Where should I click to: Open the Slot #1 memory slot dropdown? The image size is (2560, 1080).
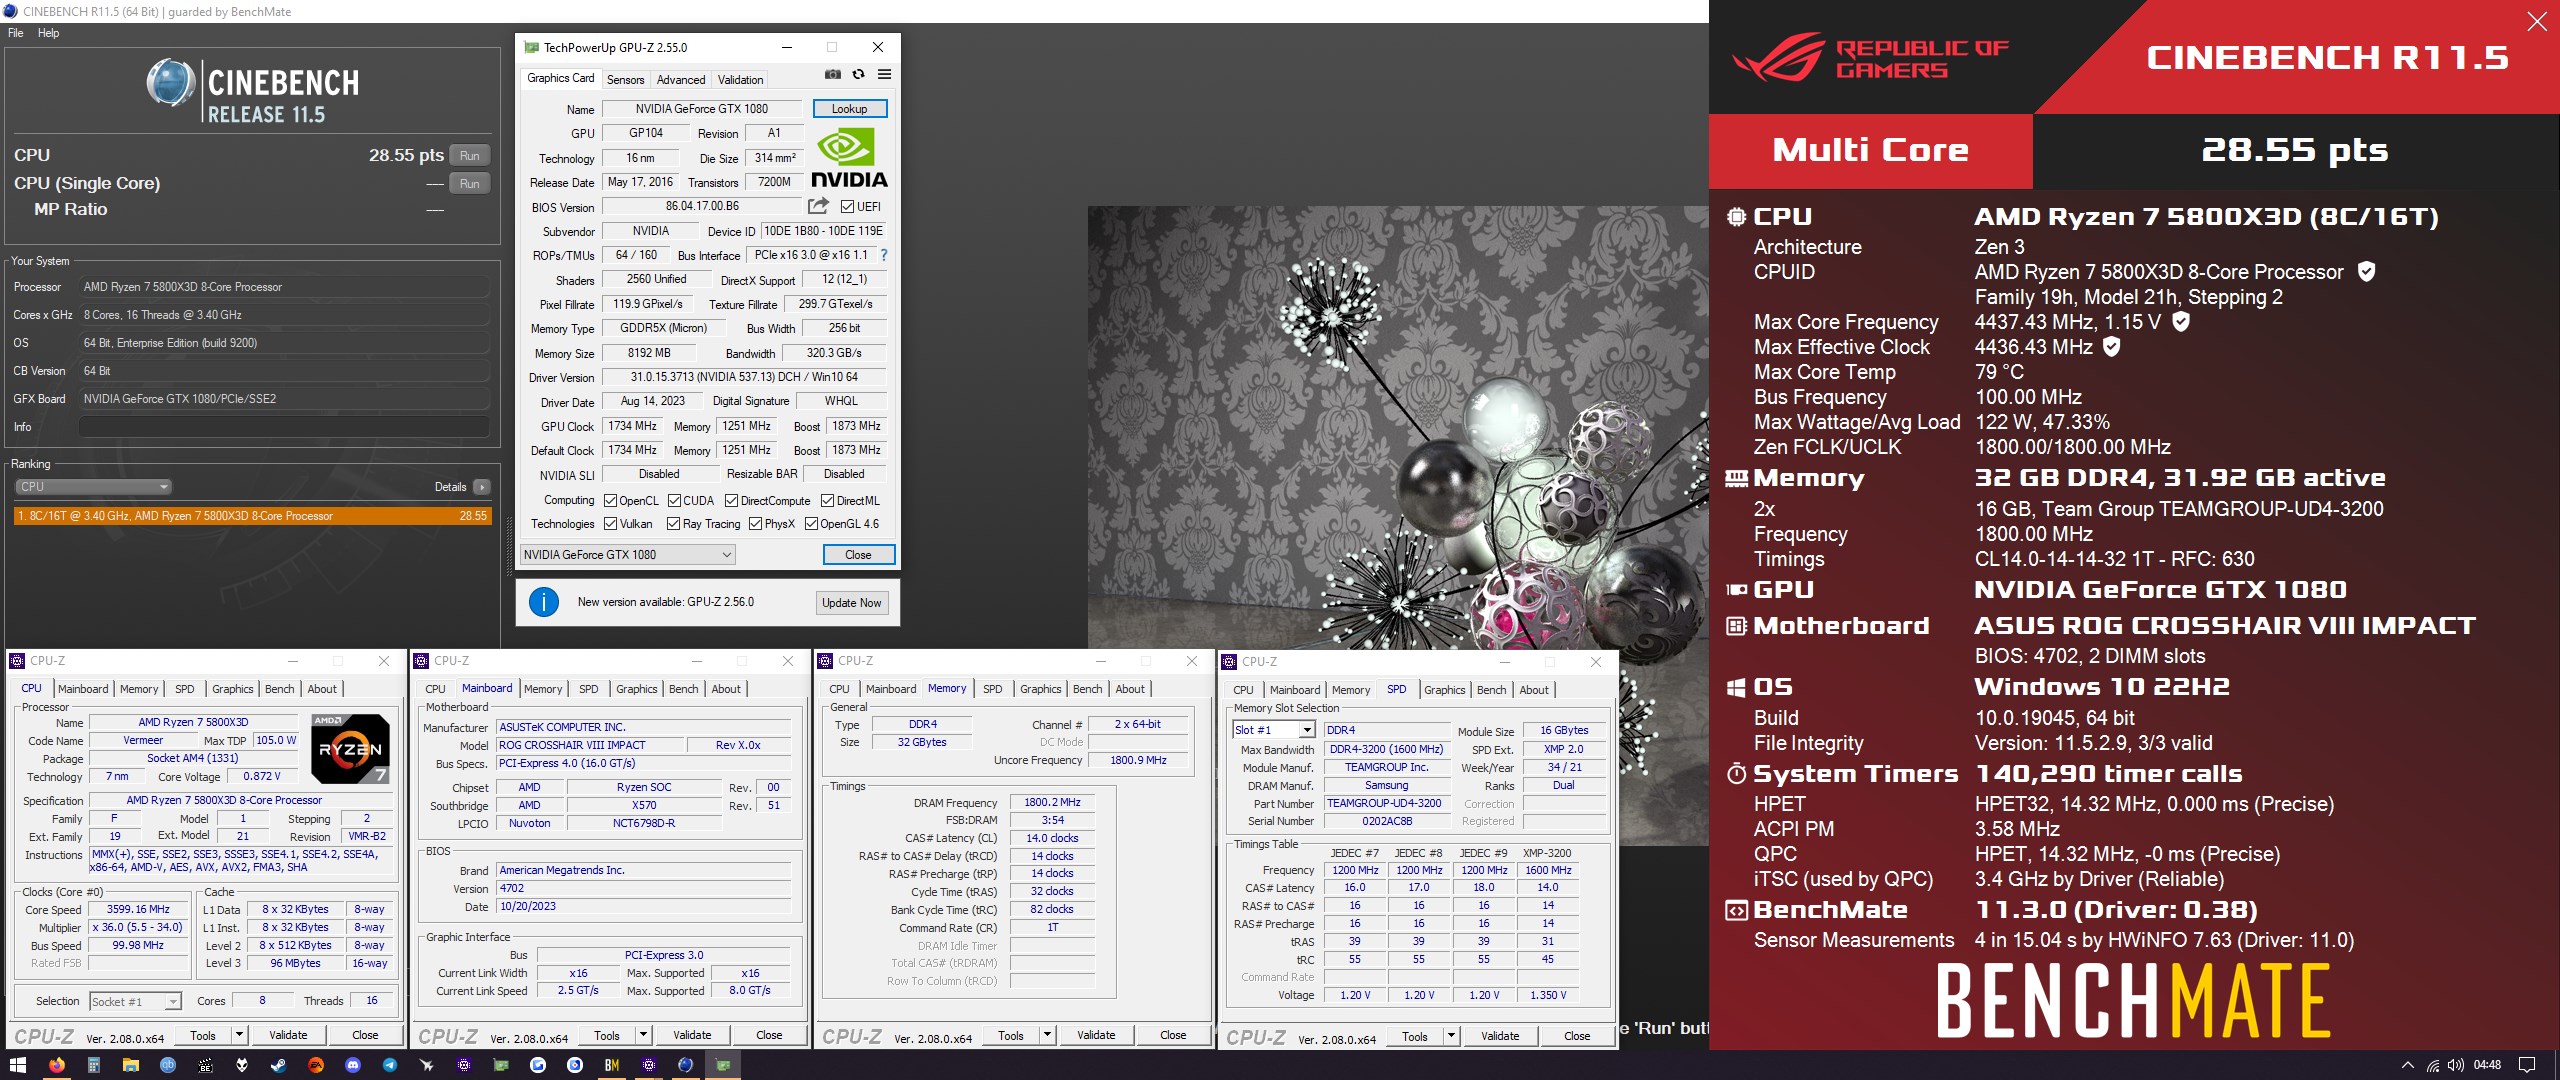point(1273,730)
